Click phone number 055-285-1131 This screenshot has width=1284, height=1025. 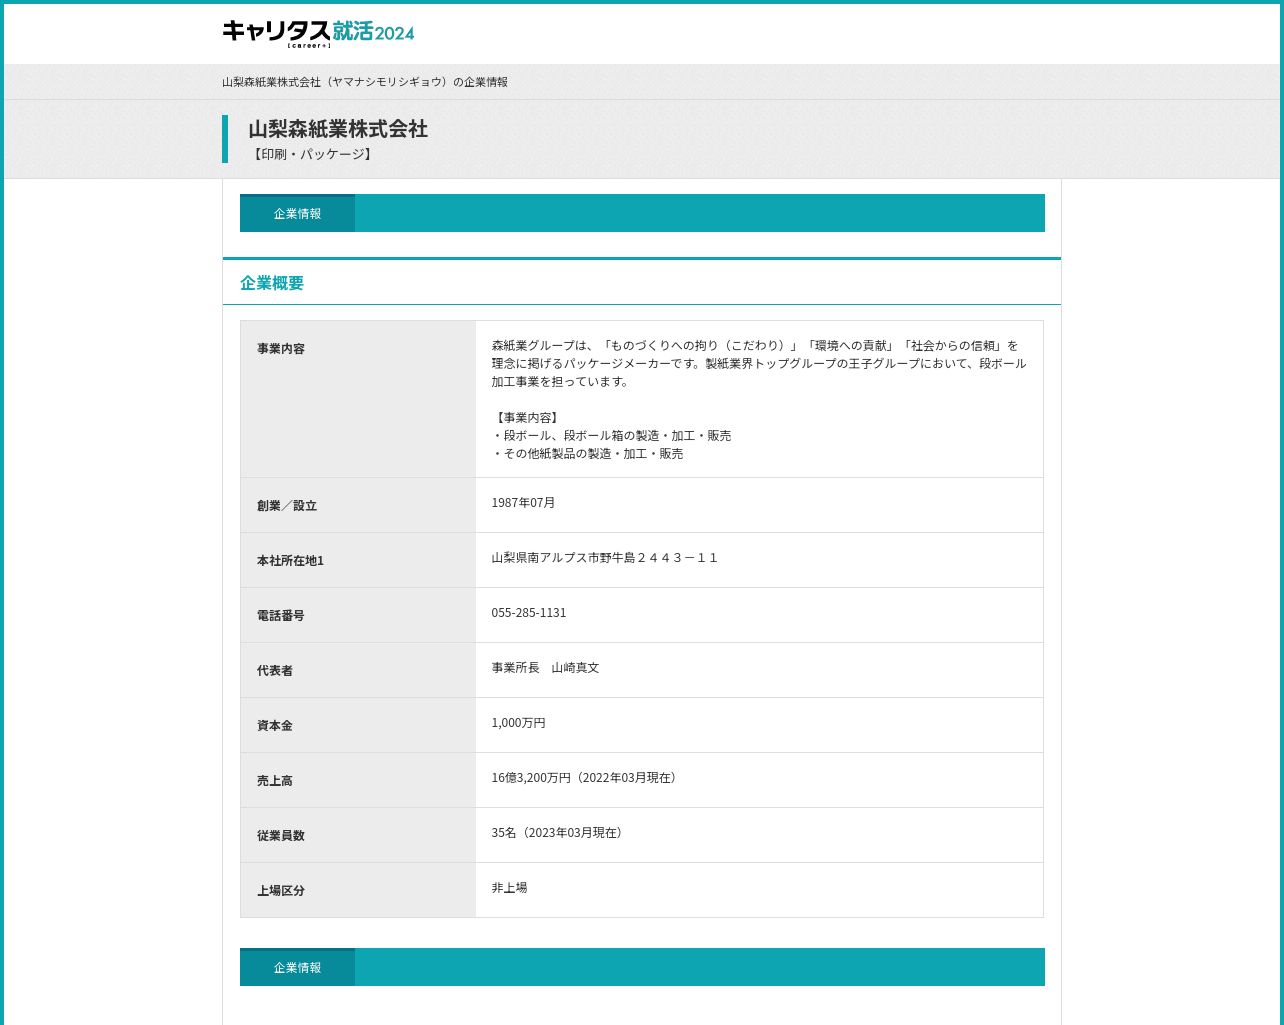[529, 613]
